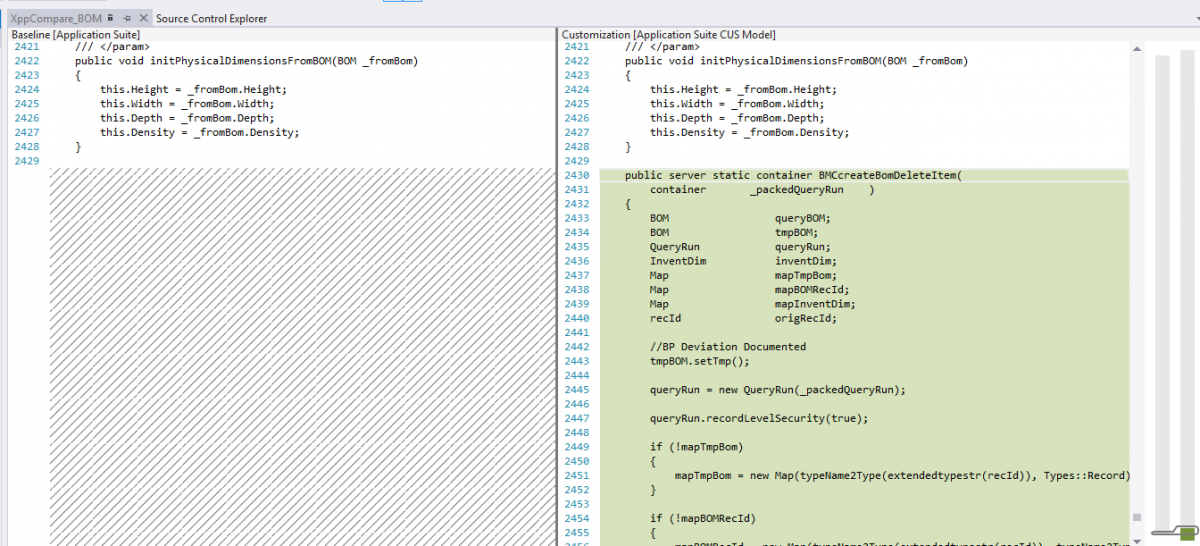
Task: Click the green change marker in overview bar
Action: point(1186,532)
